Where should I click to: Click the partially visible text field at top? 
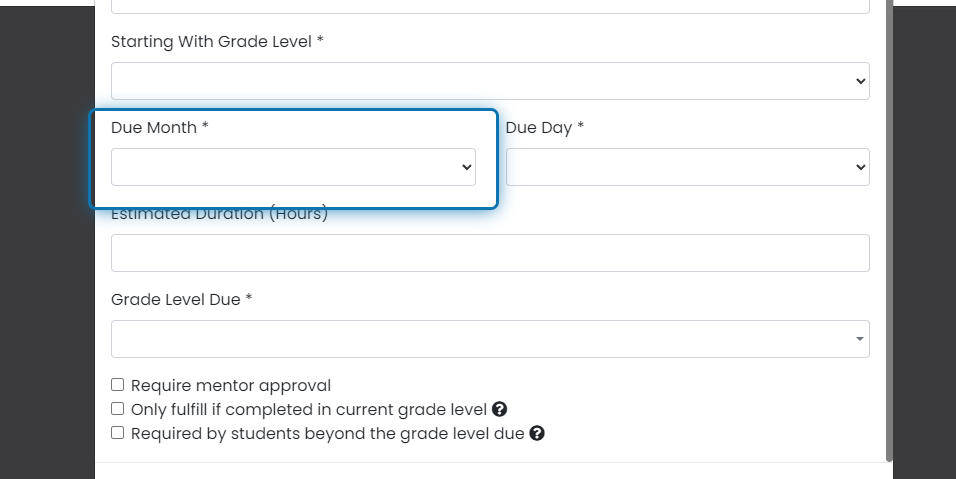[x=490, y=6]
